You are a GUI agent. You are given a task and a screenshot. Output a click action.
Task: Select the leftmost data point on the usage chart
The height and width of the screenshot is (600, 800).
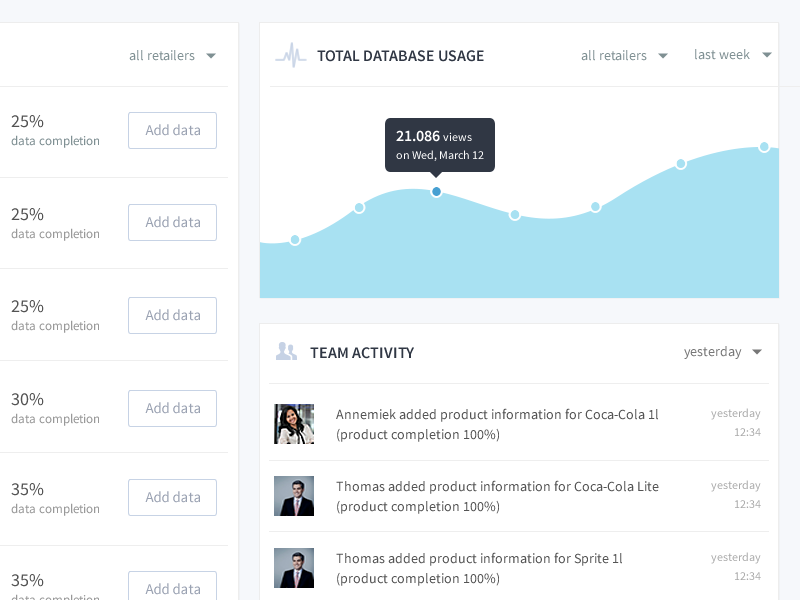point(295,240)
